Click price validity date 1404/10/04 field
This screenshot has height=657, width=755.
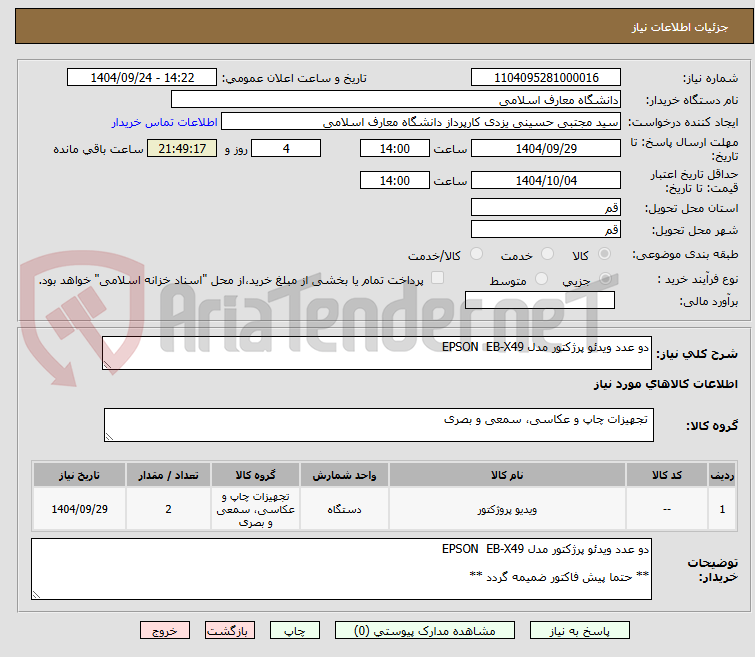[x=546, y=180]
